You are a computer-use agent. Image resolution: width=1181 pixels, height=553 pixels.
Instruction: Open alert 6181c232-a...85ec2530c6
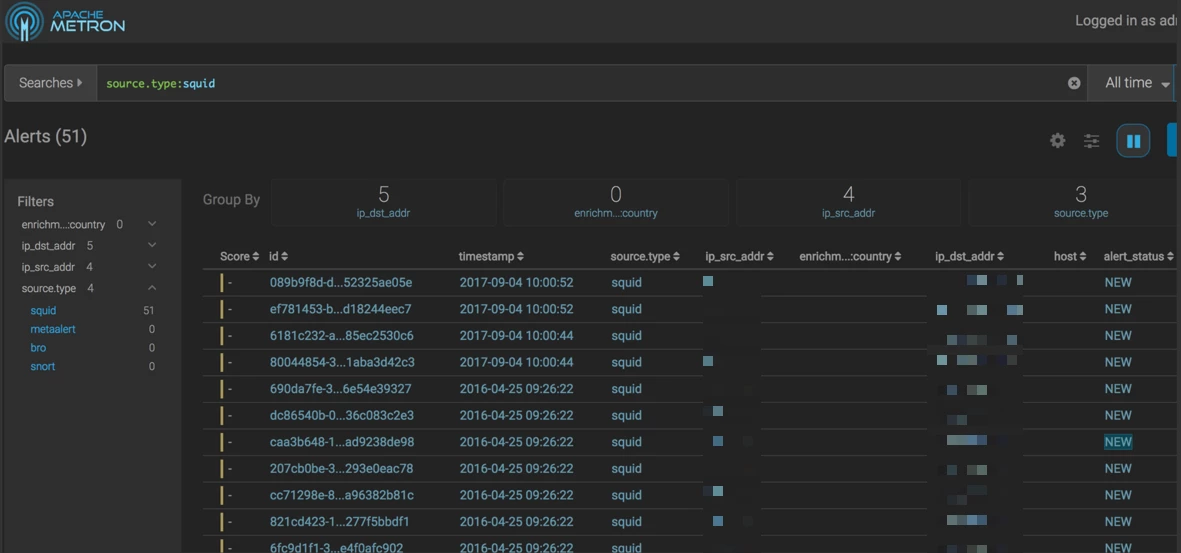click(x=341, y=335)
